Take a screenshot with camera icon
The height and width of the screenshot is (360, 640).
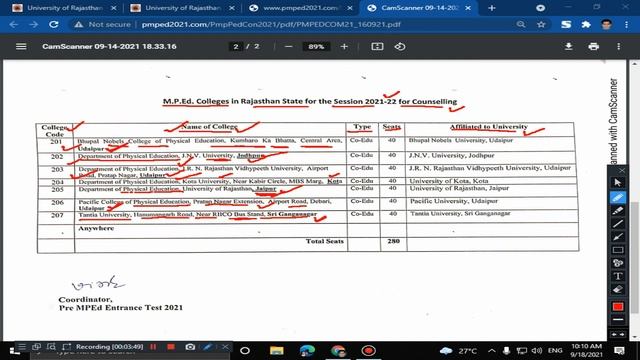190,347
